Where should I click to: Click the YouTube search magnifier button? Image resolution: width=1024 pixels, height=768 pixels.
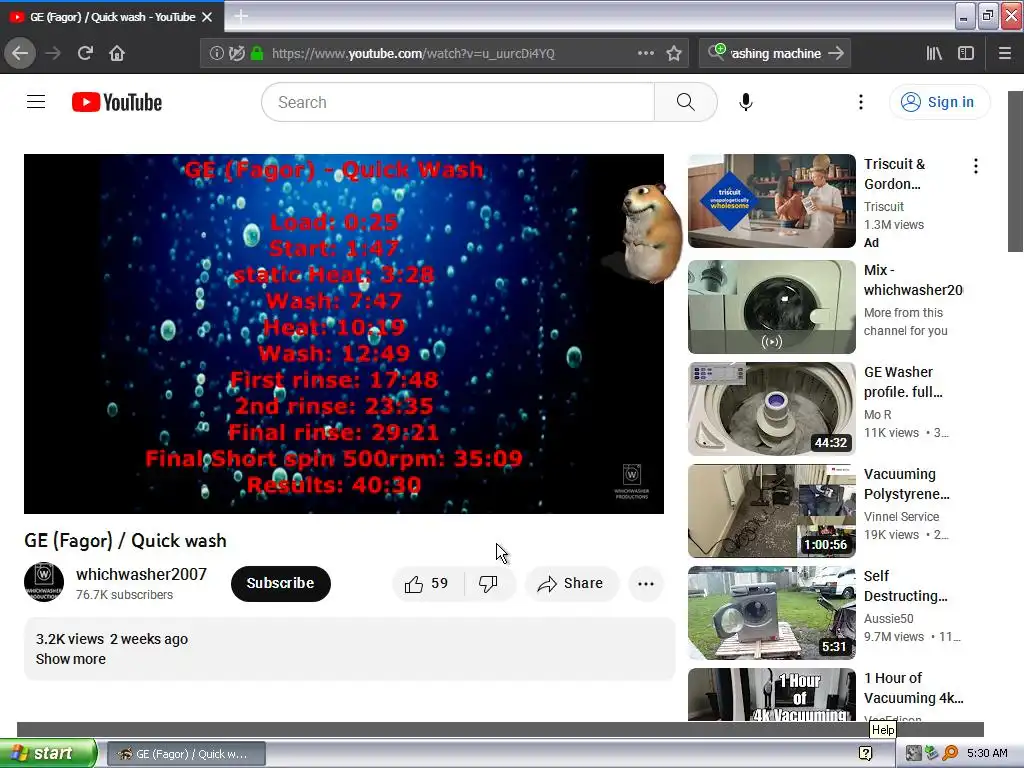click(x=685, y=102)
